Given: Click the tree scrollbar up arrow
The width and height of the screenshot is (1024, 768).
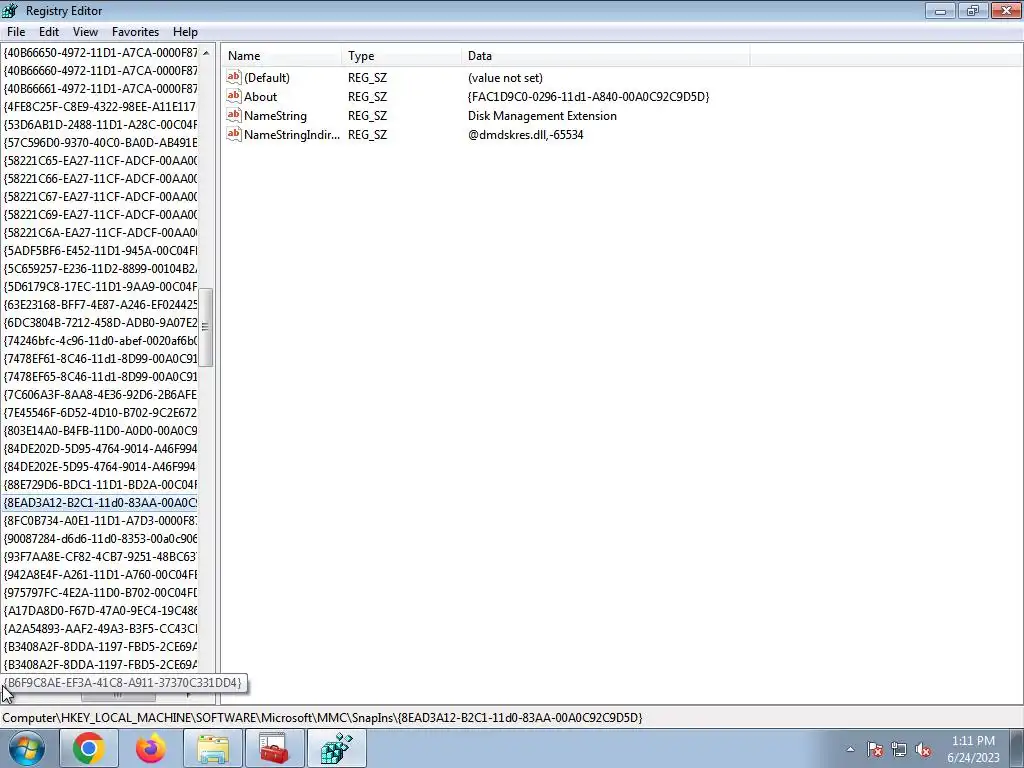Looking at the screenshot, I should tap(206, 53).
